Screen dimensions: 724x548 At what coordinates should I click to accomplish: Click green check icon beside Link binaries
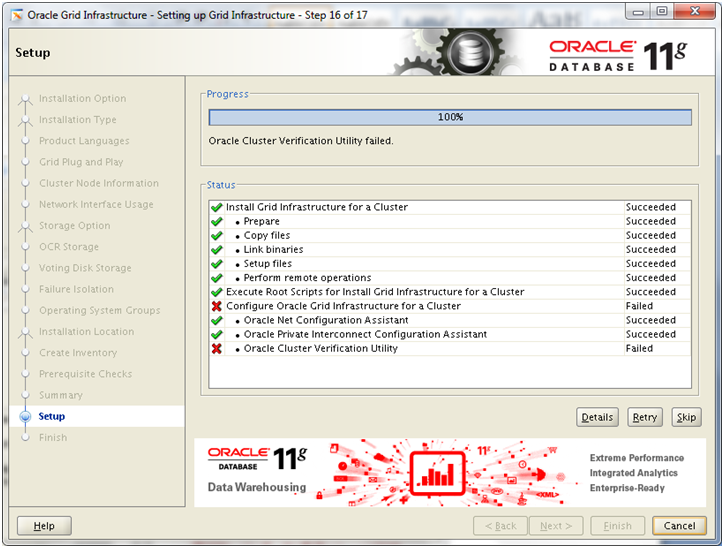point(217,250)
